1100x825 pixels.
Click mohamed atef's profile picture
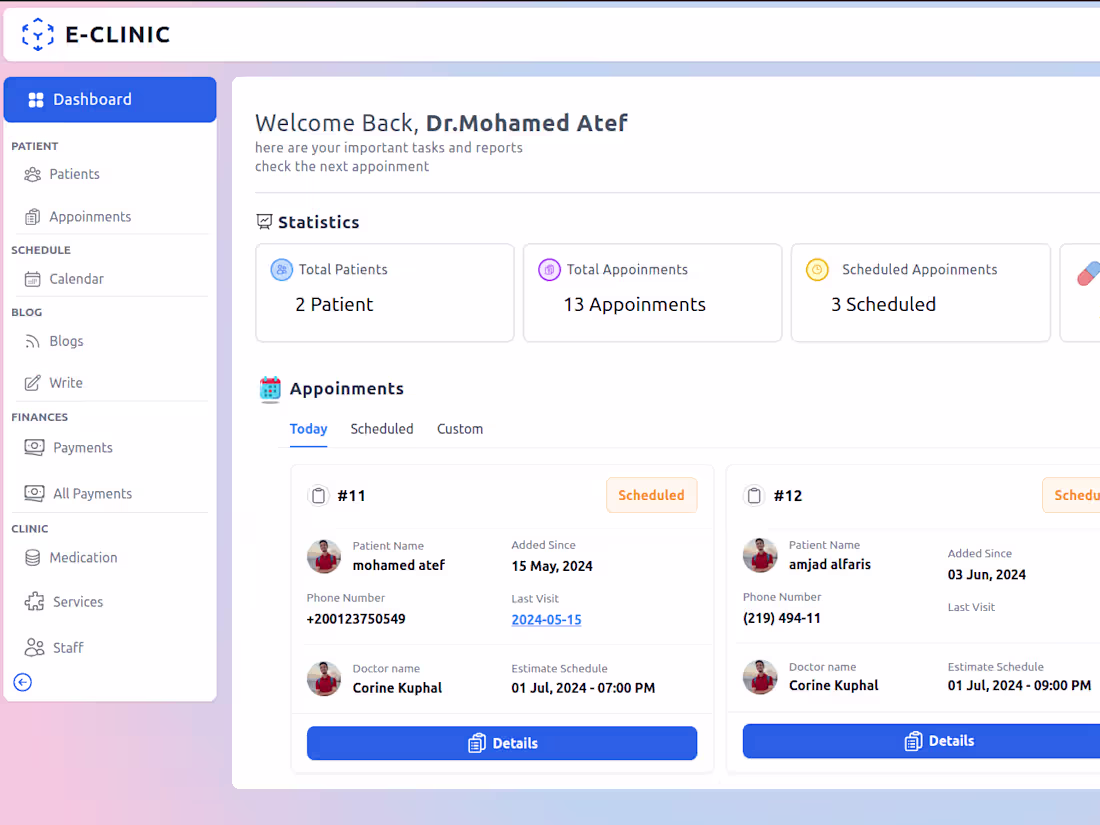pos(324,556)
